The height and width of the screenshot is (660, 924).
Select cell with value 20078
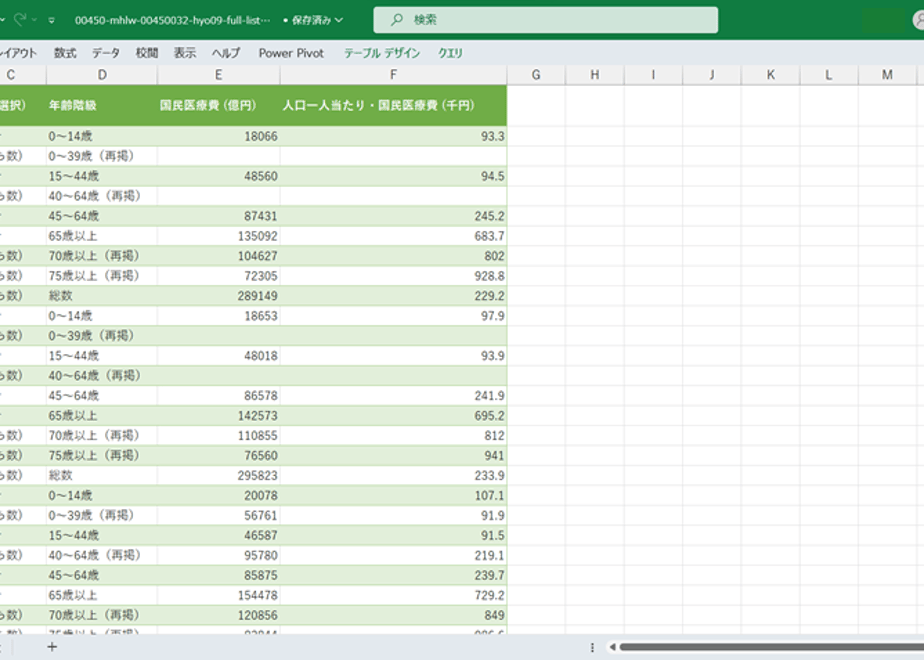(x=219, y=496)
